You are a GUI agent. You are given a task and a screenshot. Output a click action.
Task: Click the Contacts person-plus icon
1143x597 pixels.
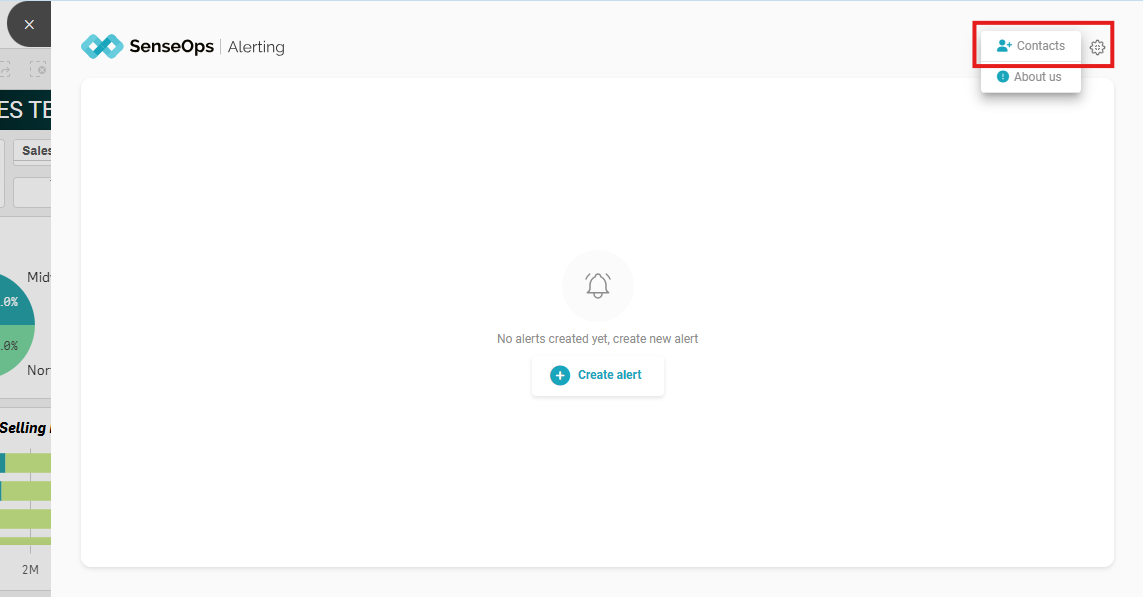pyautogui.click(x=1004, y=46)
